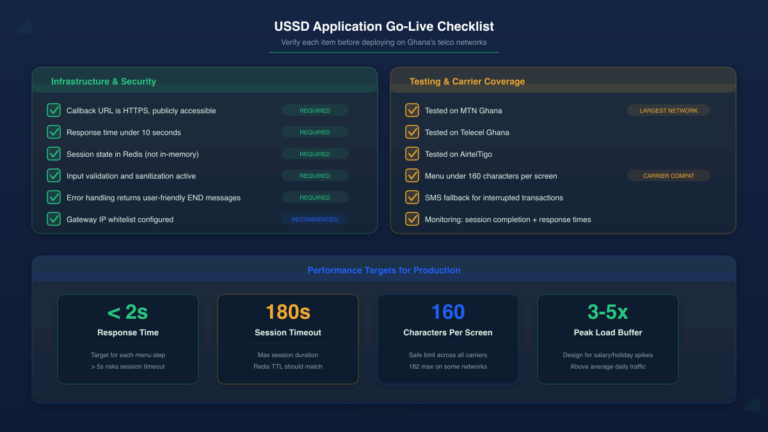Click REQUIRED badge beside Input validation item
The image size is (768, 432).
coord(315,176)
